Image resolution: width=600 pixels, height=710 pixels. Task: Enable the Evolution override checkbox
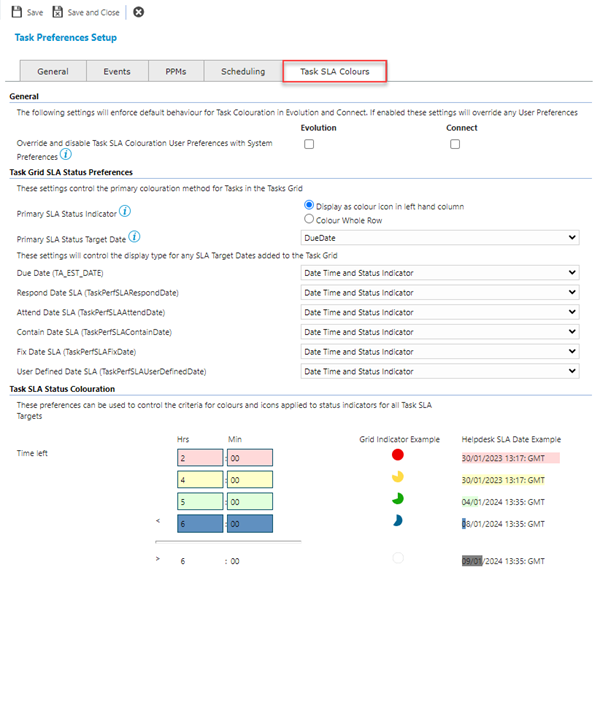pyautogui.click(x=309, y=144)
